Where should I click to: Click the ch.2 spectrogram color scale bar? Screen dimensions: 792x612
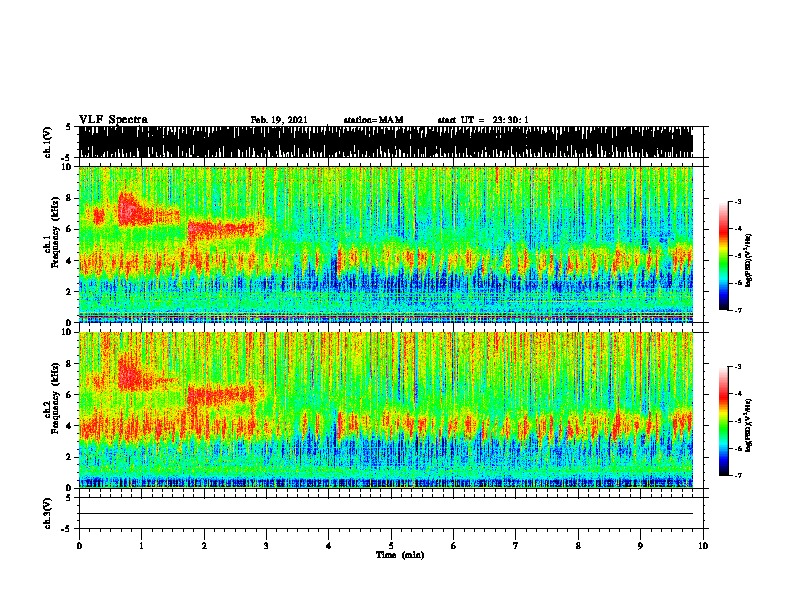(724, 421)
